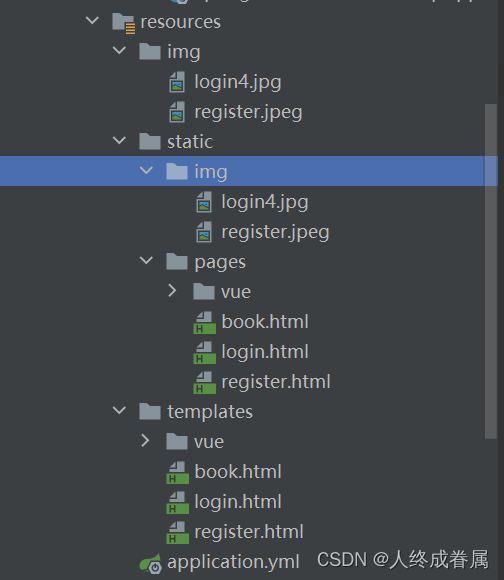Click book.html file icon under pages
The width and height of the screenshot is (504, 580).
(x=204, y=323)
